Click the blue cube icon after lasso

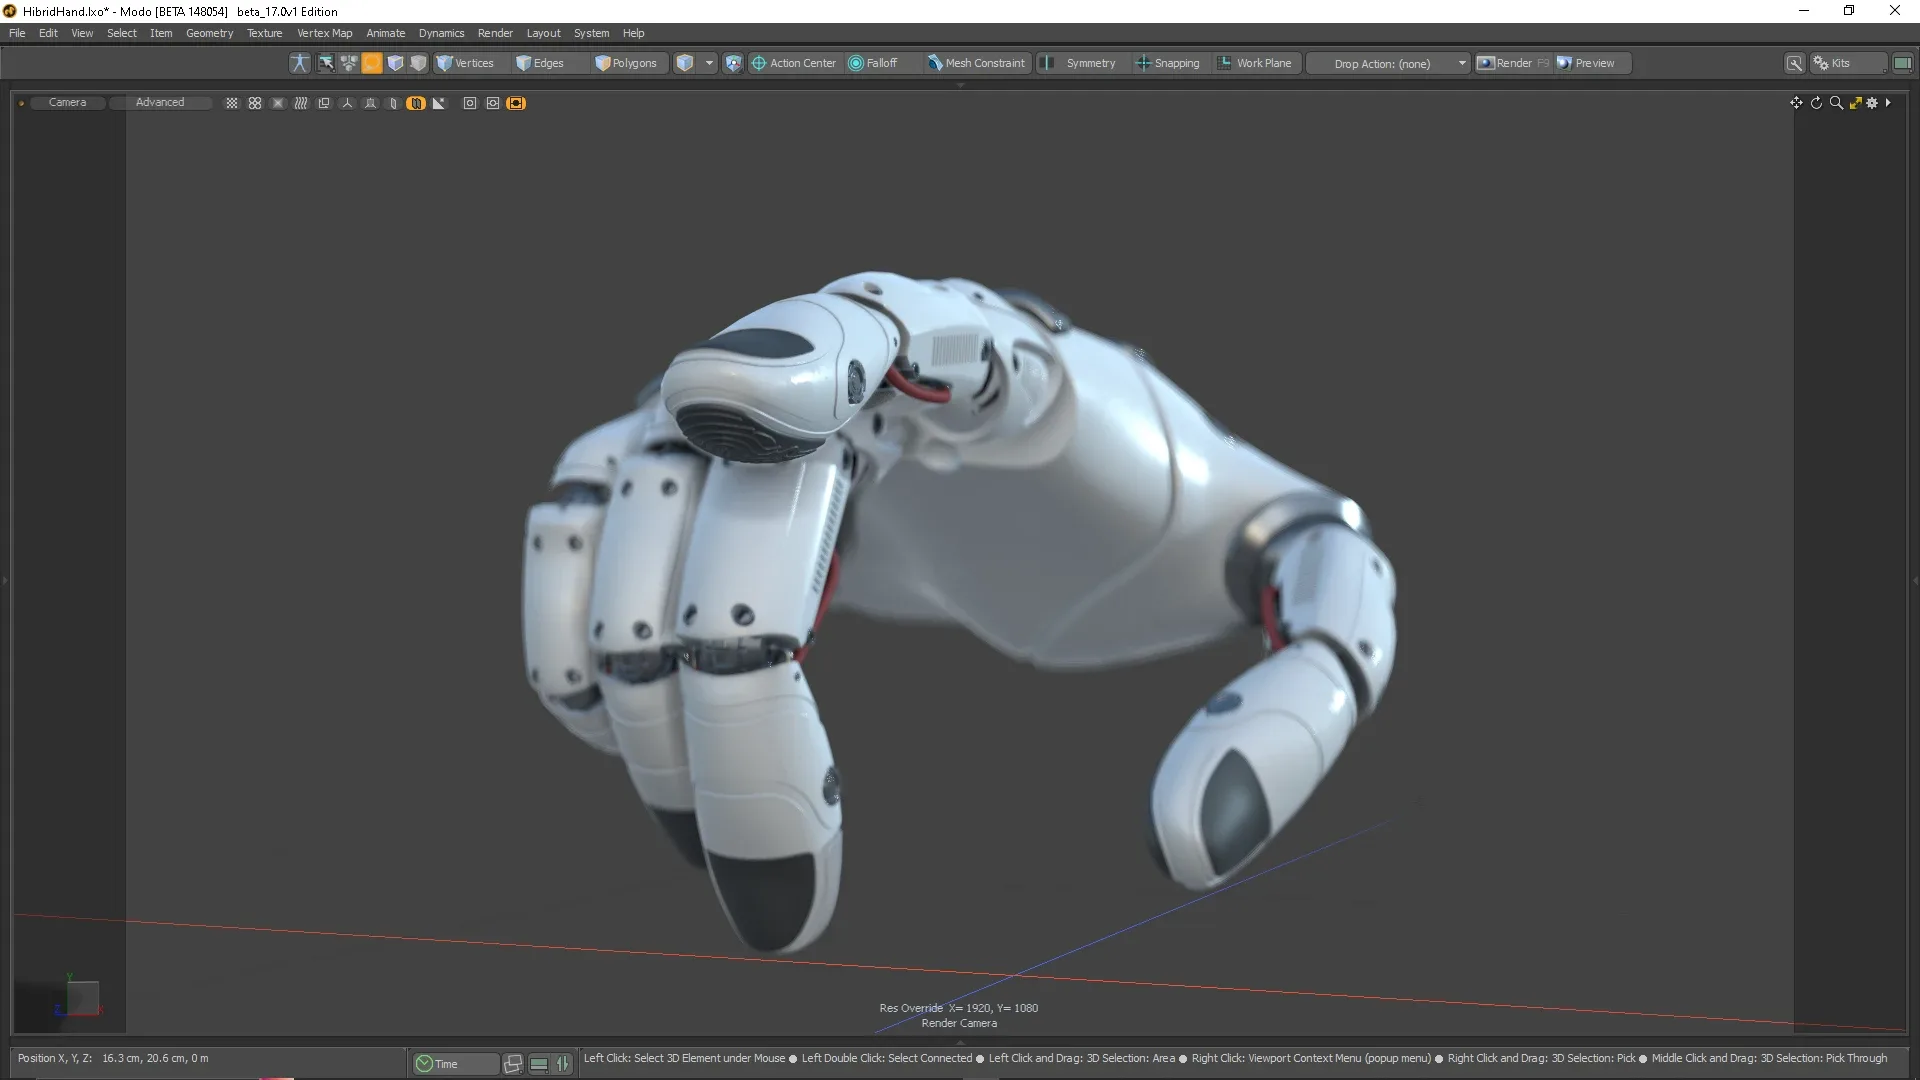pyautogui.click(x=395, y=63)
